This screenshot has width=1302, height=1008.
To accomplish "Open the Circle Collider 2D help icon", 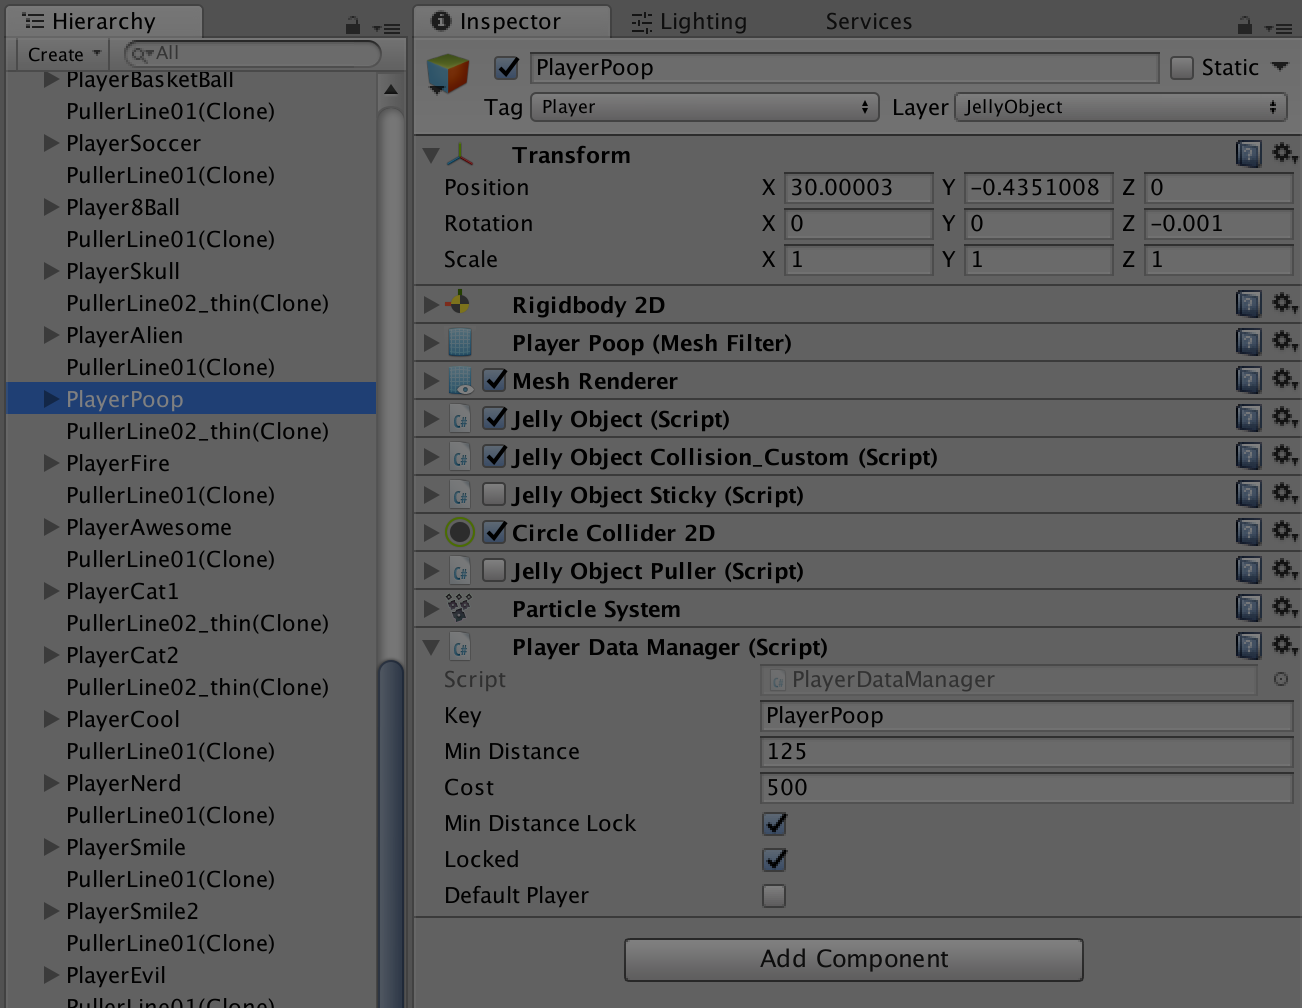I will click(1248, 531).
